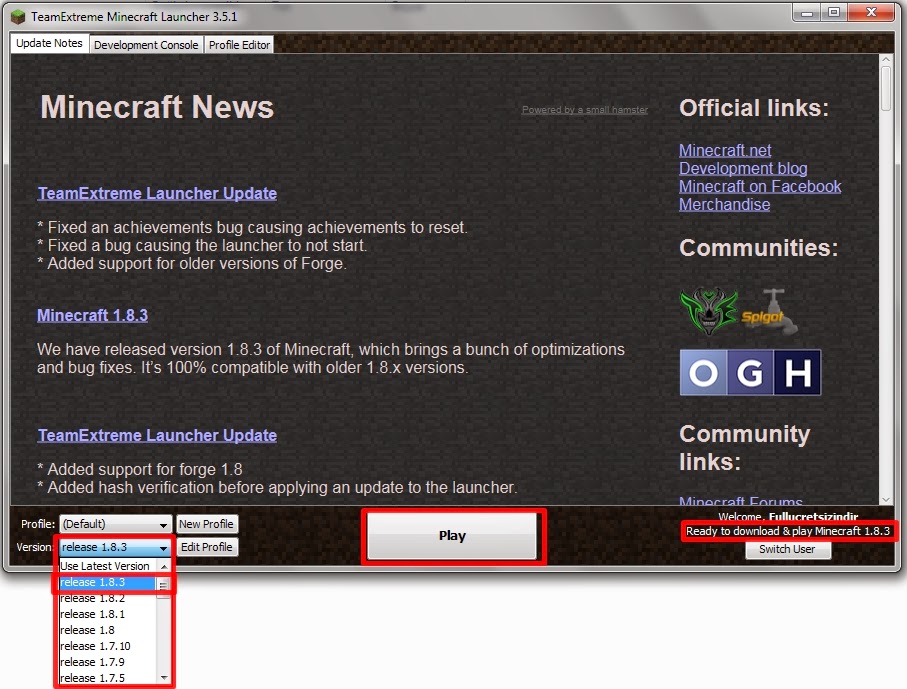Click the New Profile button
Screen dimensions: 907x689
206,524
